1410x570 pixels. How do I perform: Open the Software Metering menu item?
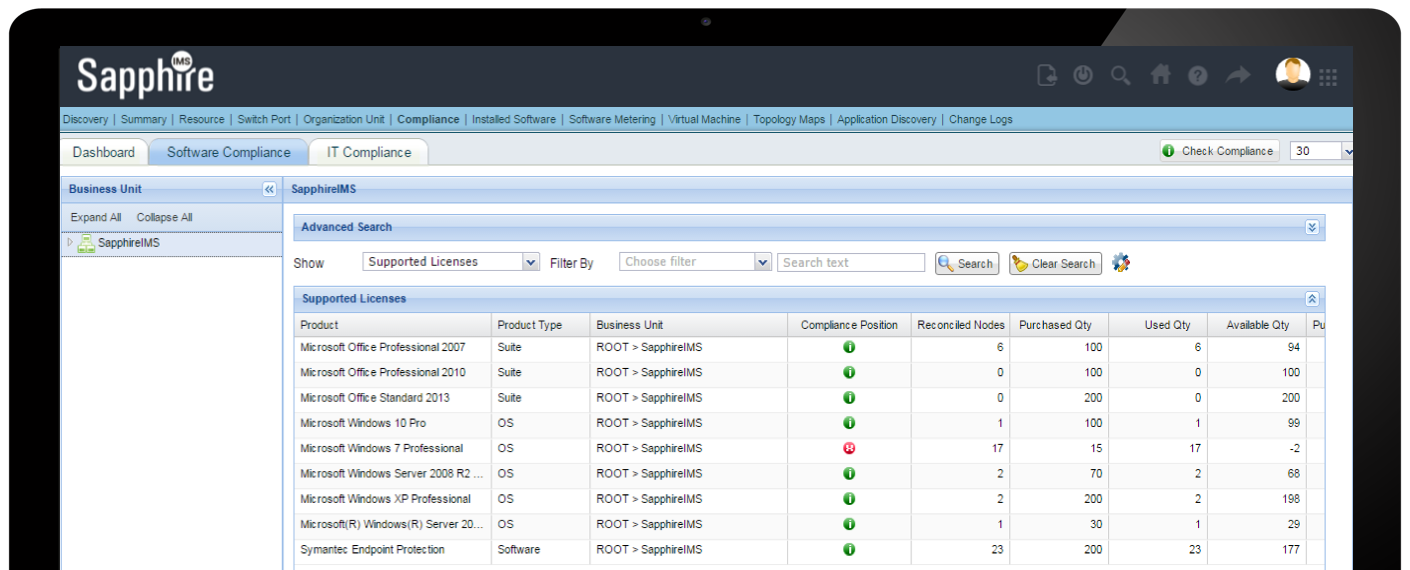(x=612, y=119)
